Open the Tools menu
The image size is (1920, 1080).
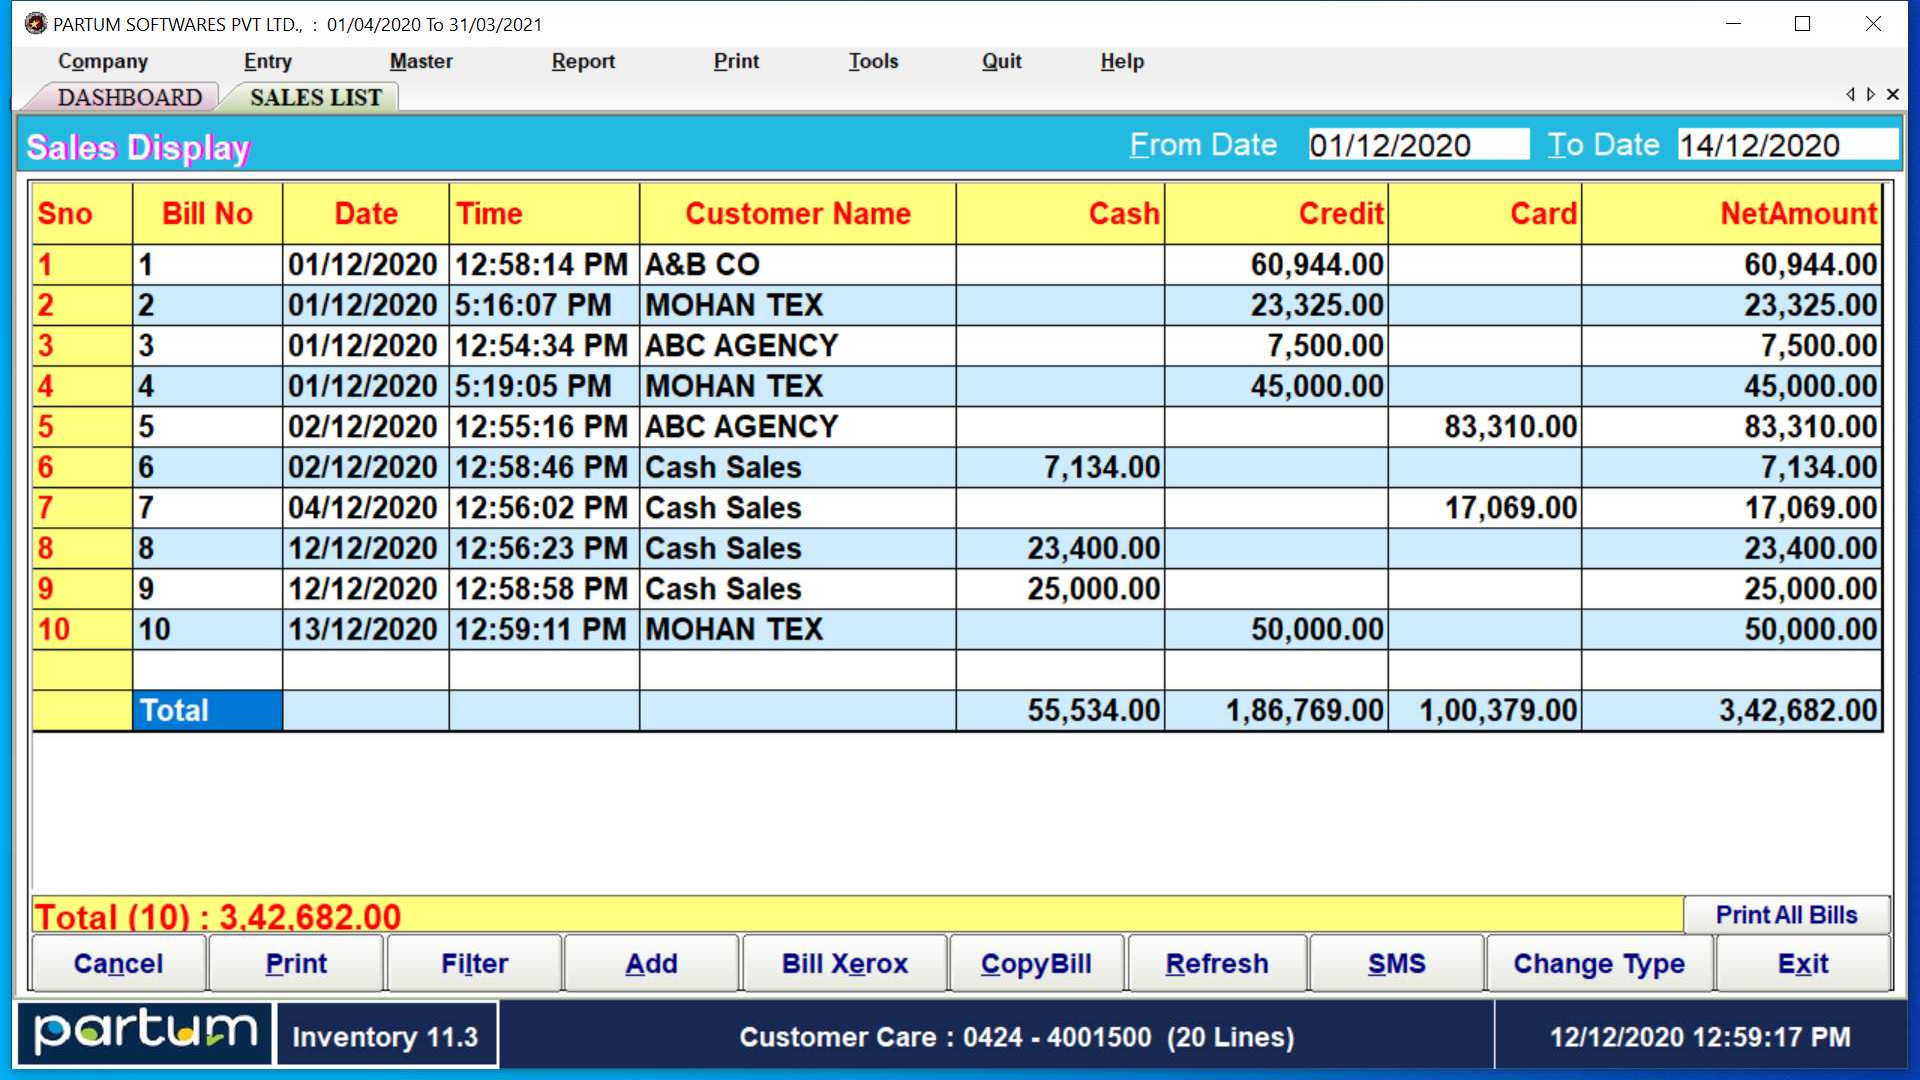pos(872,61)
